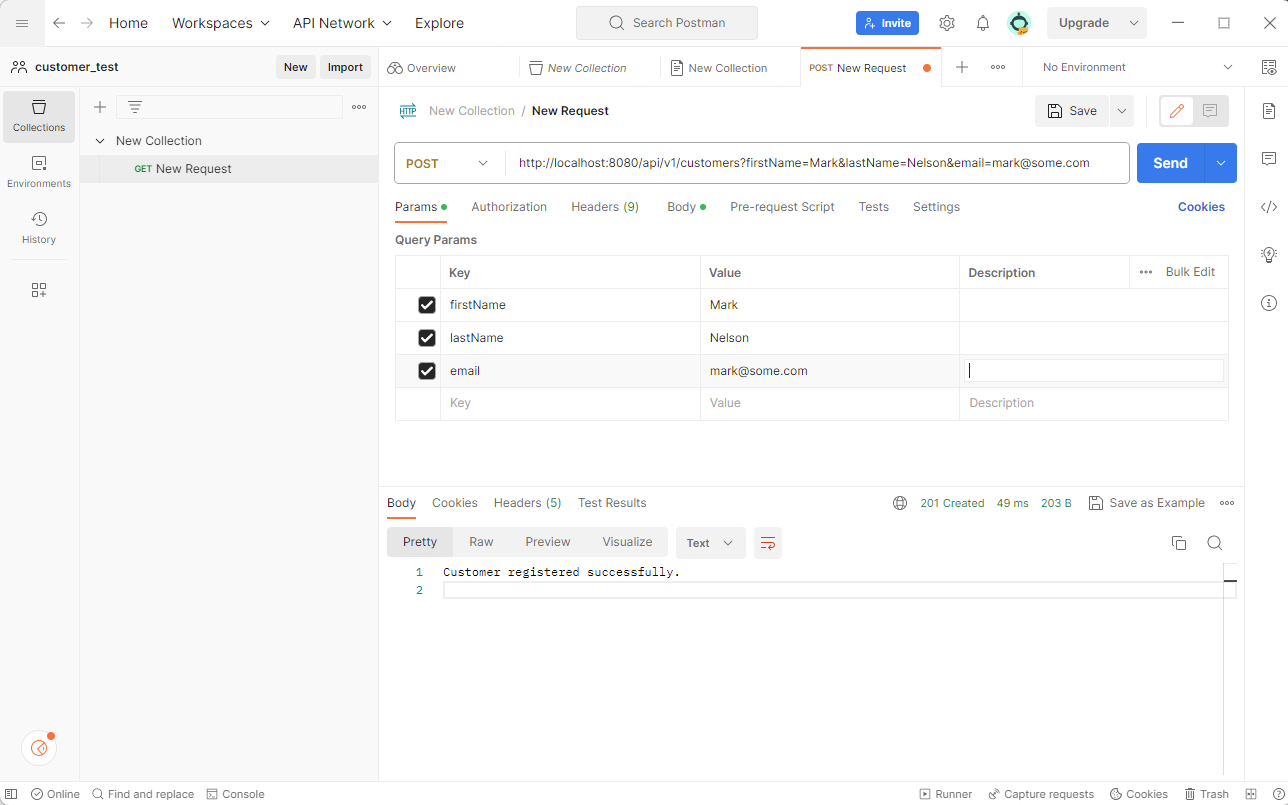Switch to the Headers (9) request tab
Viewport: 1288px width, 805px height.
[605, 207]
